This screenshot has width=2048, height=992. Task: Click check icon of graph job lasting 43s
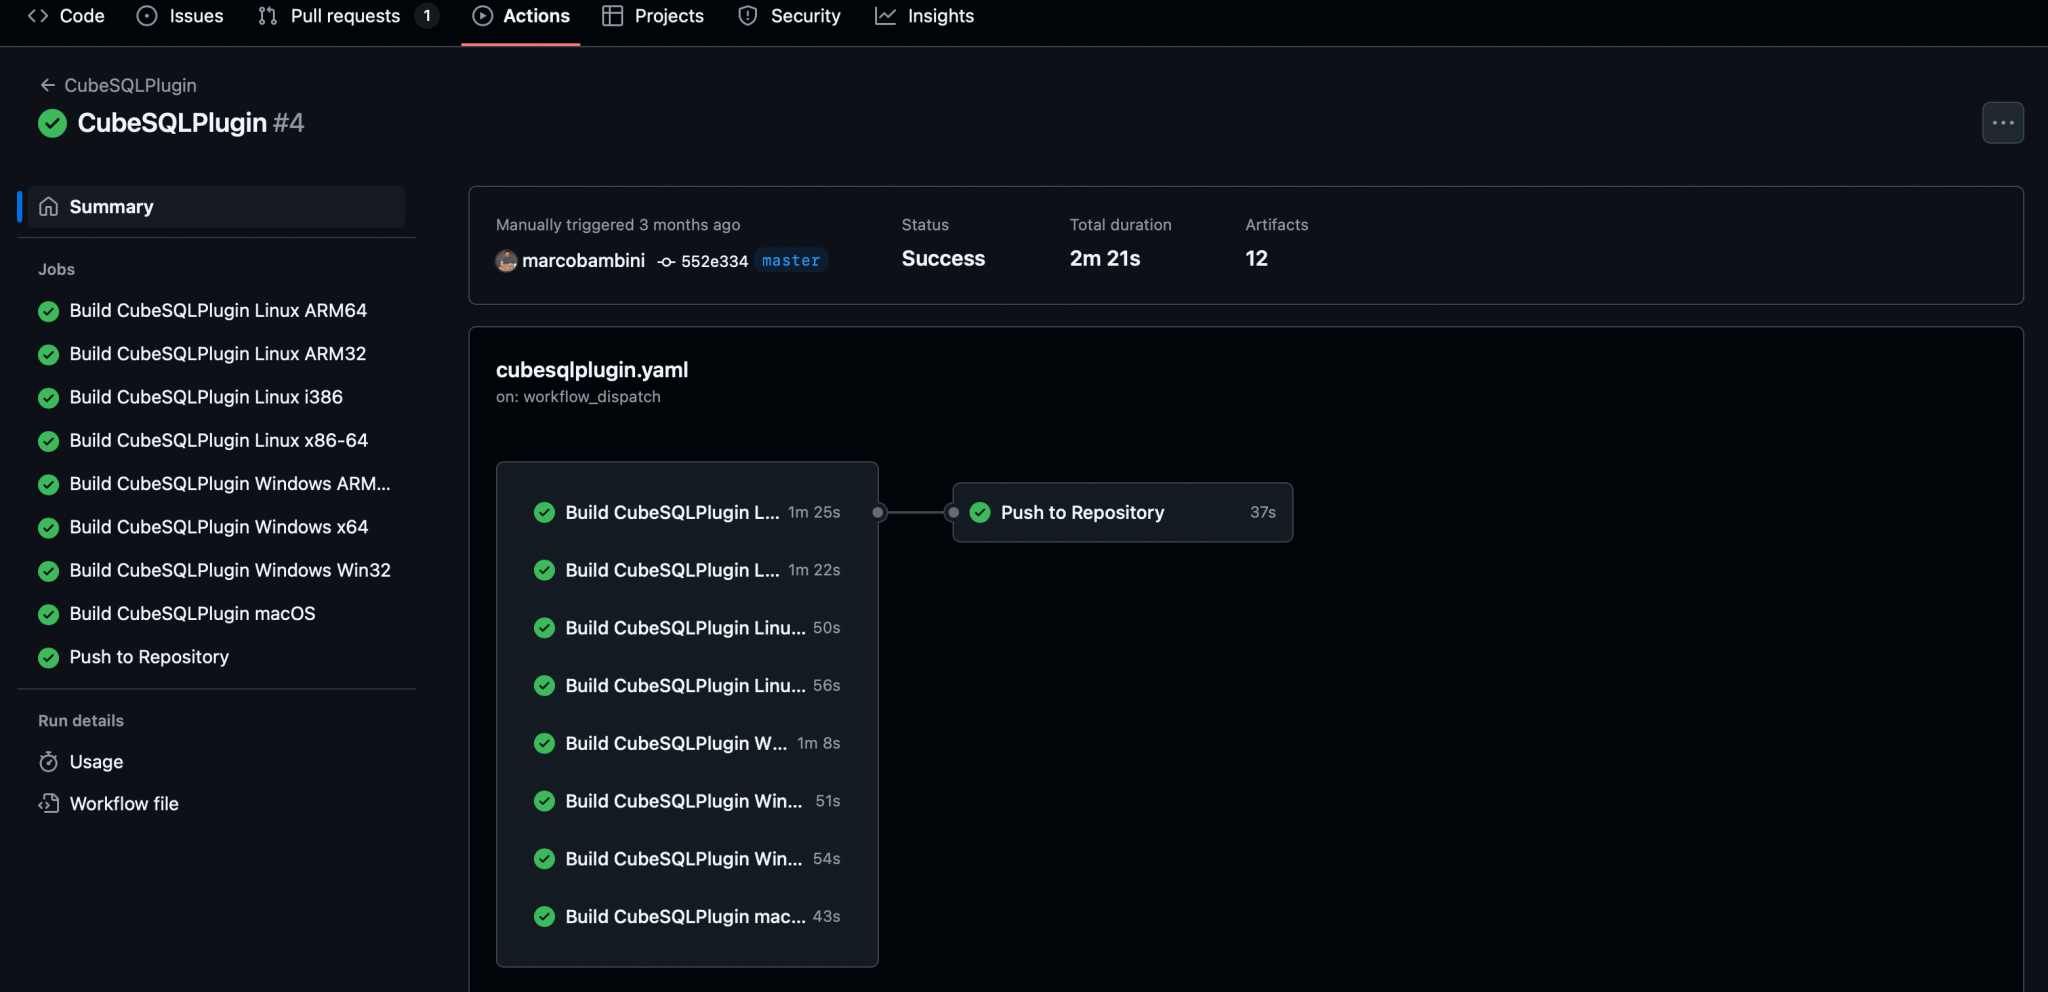(544, 917)
